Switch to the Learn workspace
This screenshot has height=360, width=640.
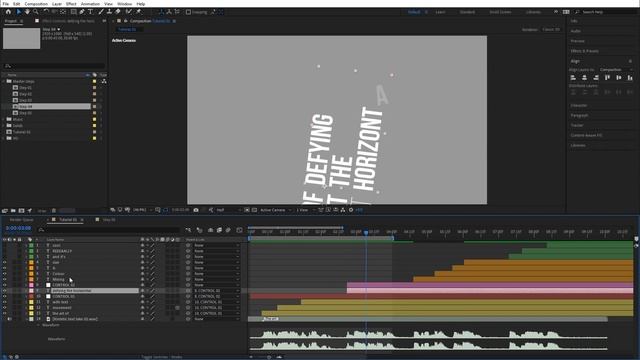tap(440, 12)
